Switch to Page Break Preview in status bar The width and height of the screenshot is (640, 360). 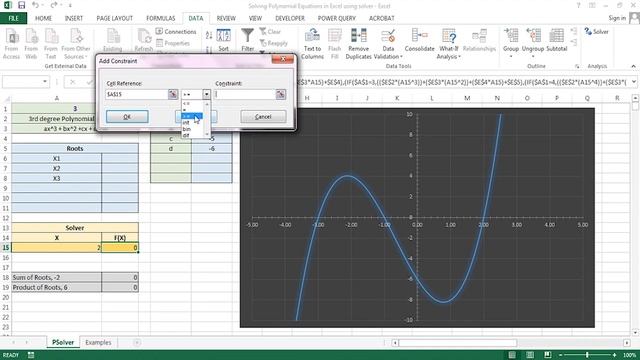click(x=548, y=355)
